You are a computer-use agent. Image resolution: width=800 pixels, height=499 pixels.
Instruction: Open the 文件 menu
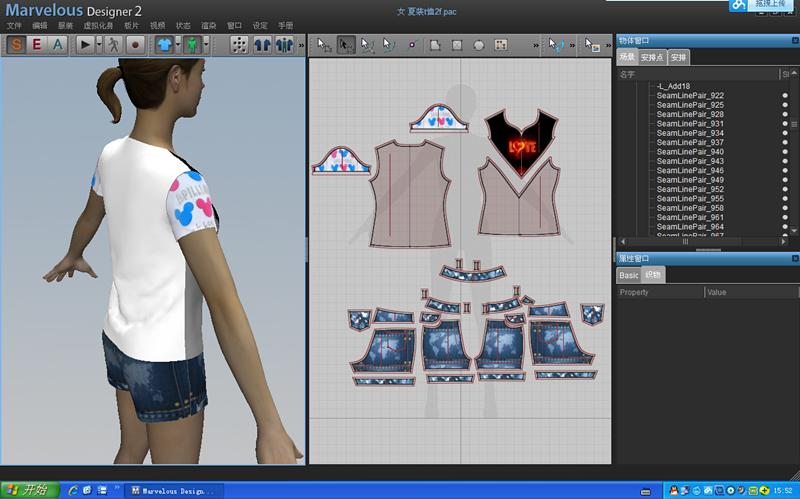click(x=14, y=24)
